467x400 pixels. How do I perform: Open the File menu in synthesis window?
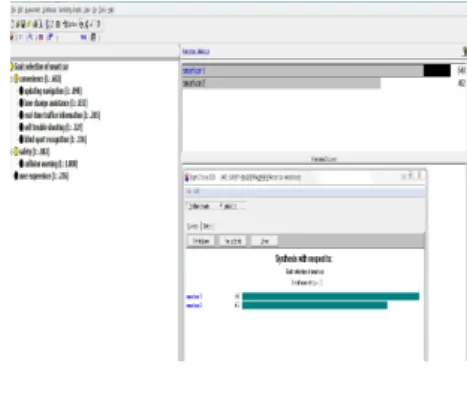point(189,191)
